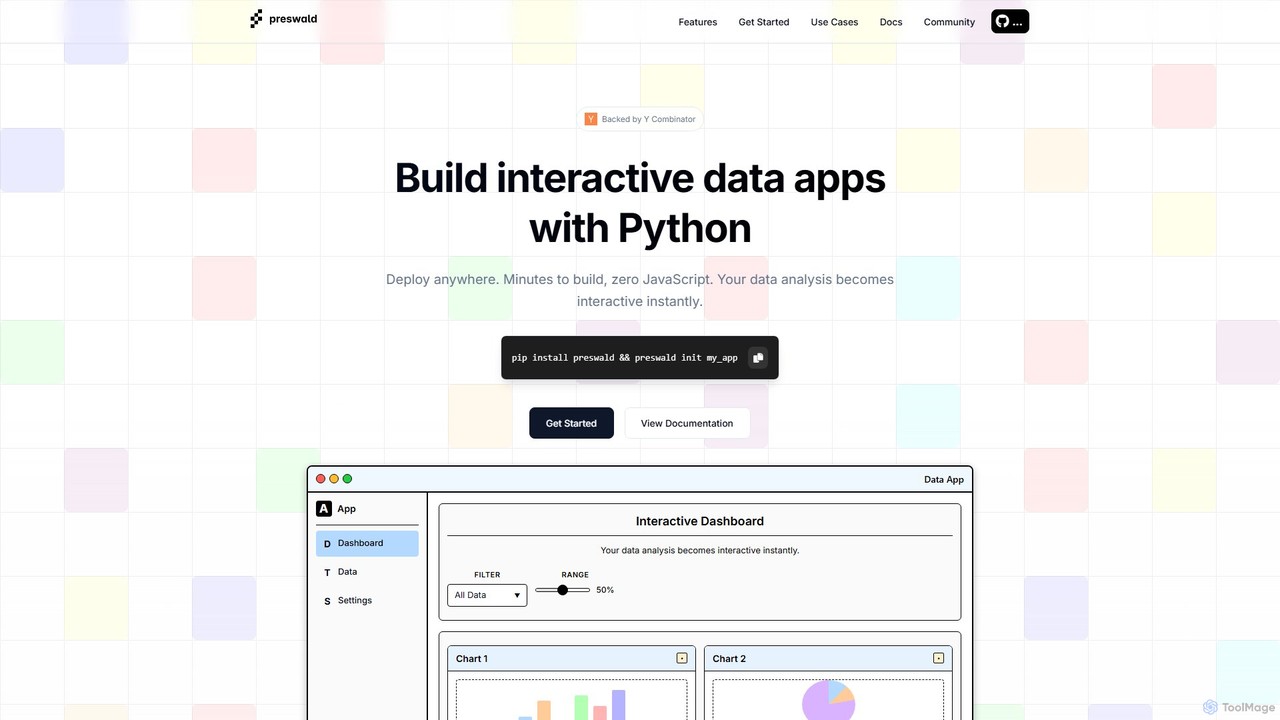Select Data in the app sidebar

(367, 572)
